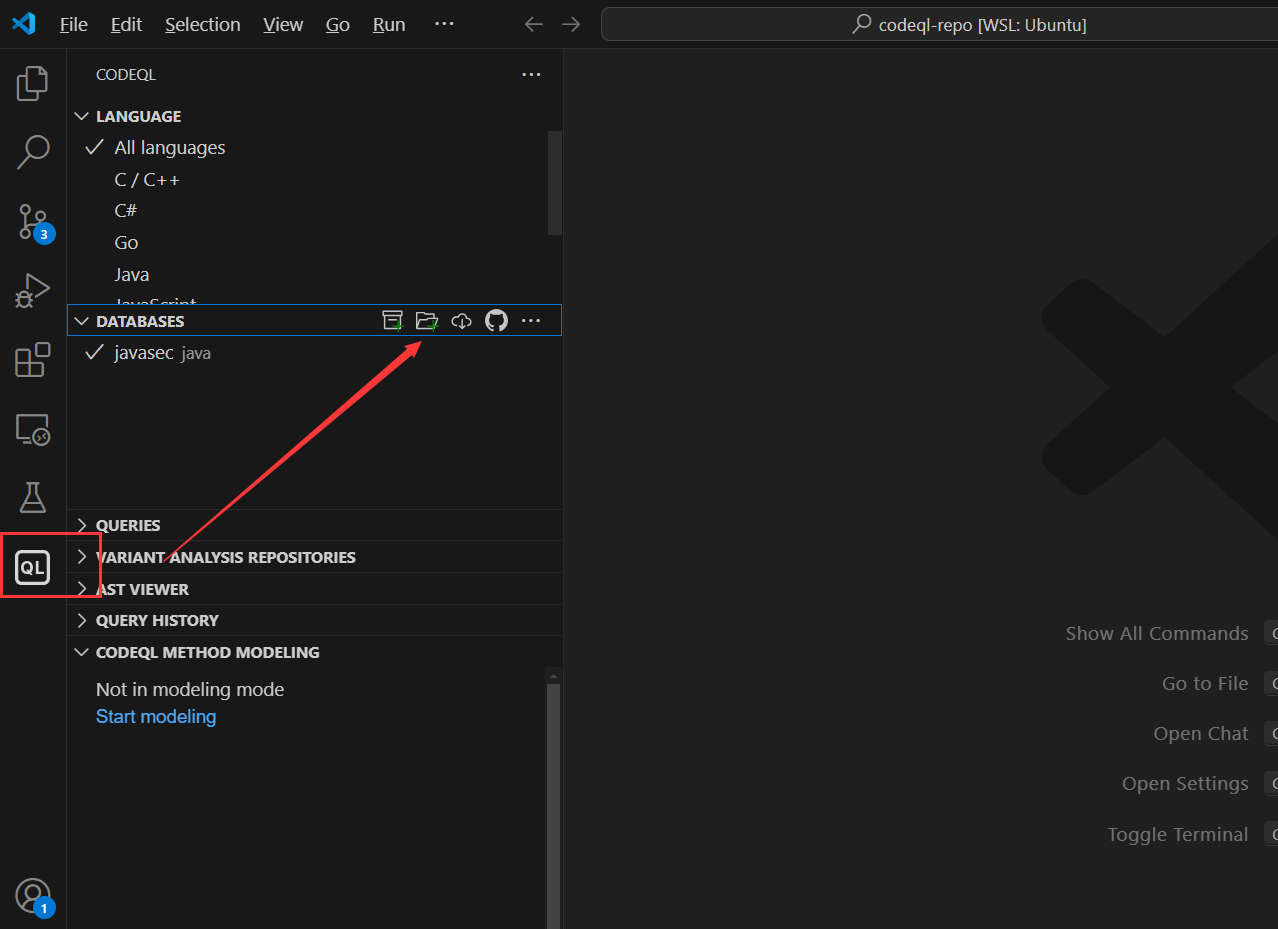
Task: Open the Go menu
Action: pos(338,24)
